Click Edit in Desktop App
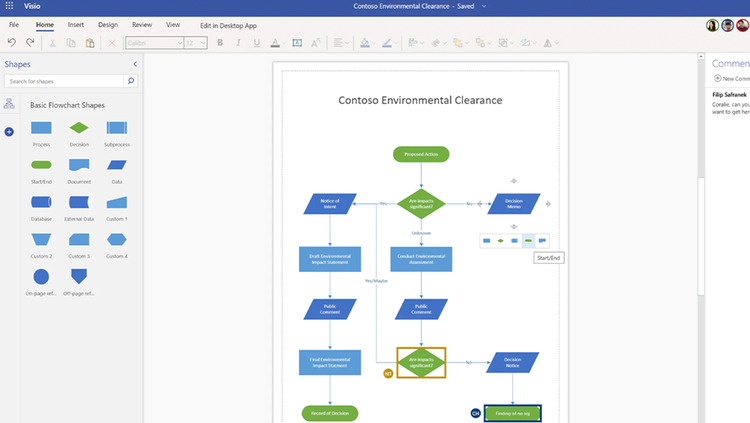The width and height of the screenshot is (750, 423). click(228, 26)
